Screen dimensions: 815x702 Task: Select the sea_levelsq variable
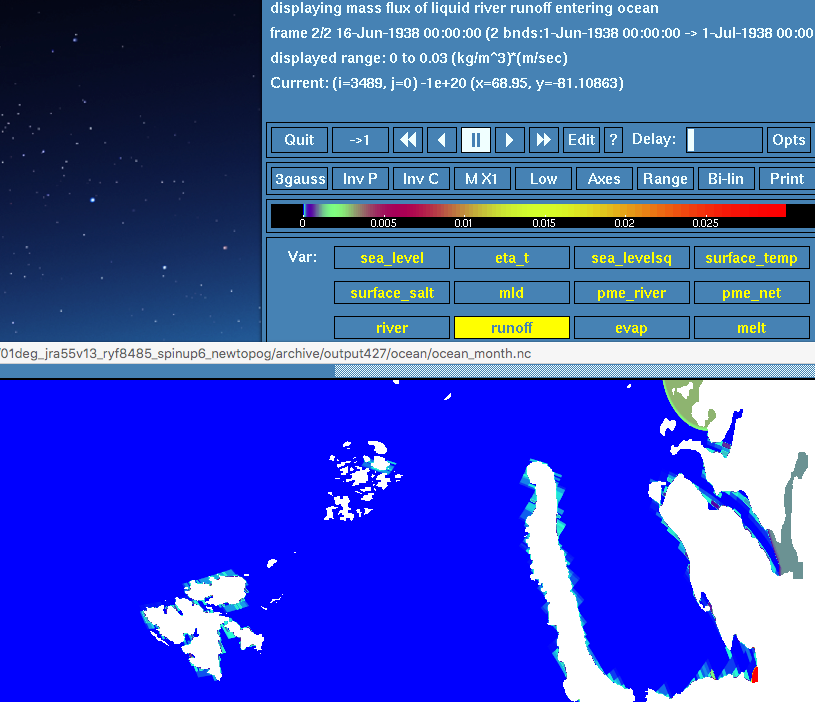click(632, 258)
